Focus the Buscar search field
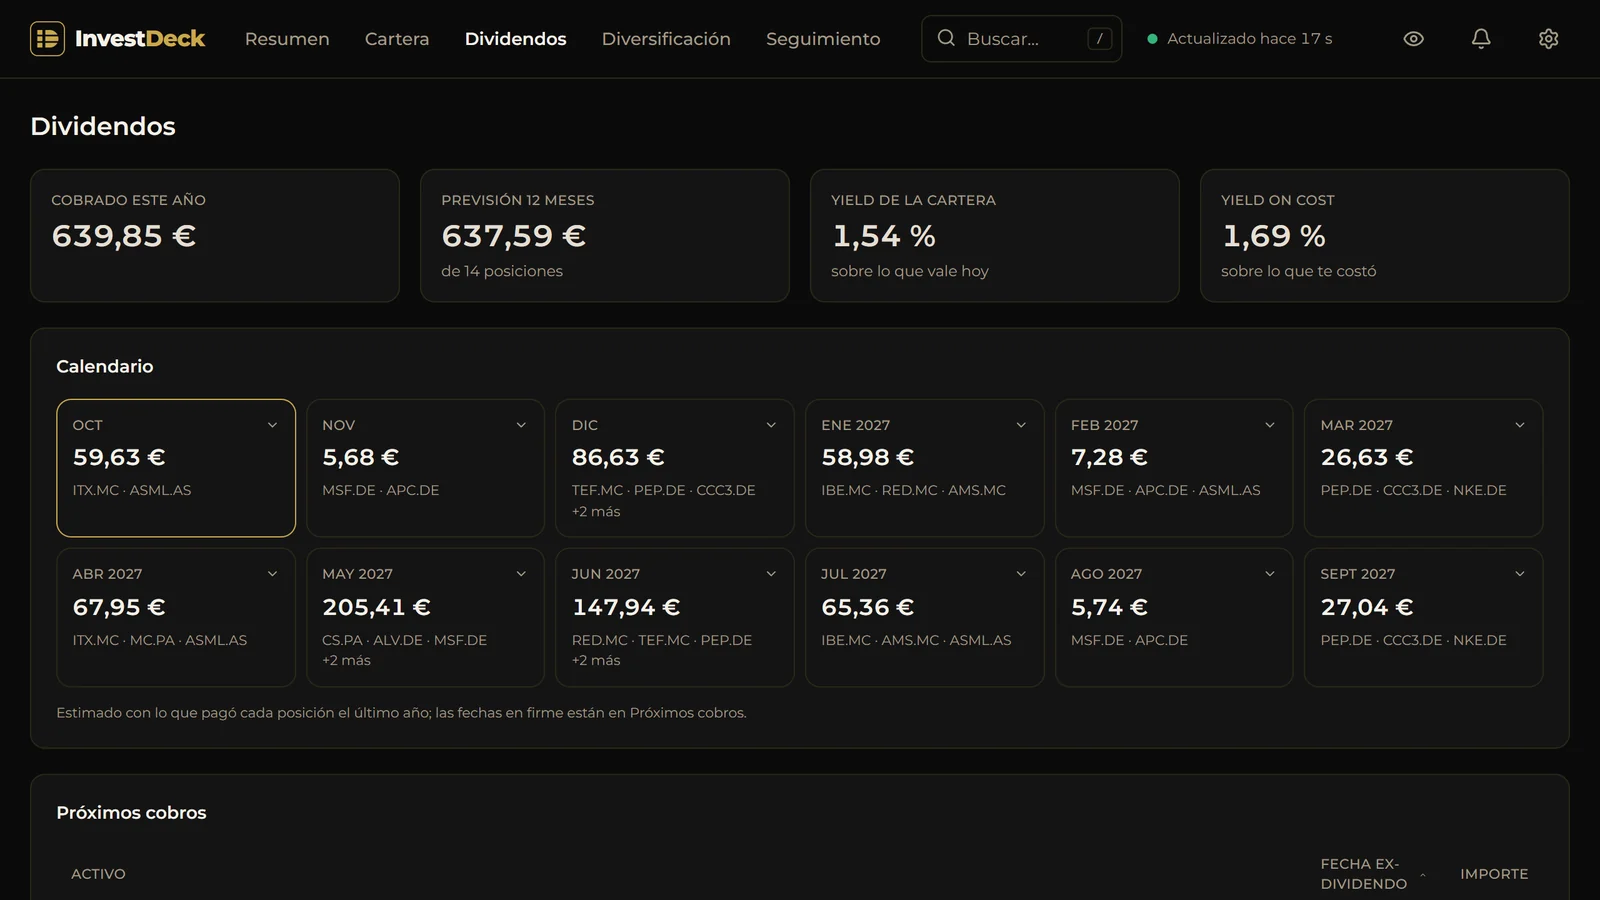1600x900 pixels. (x=1021, y=39)
